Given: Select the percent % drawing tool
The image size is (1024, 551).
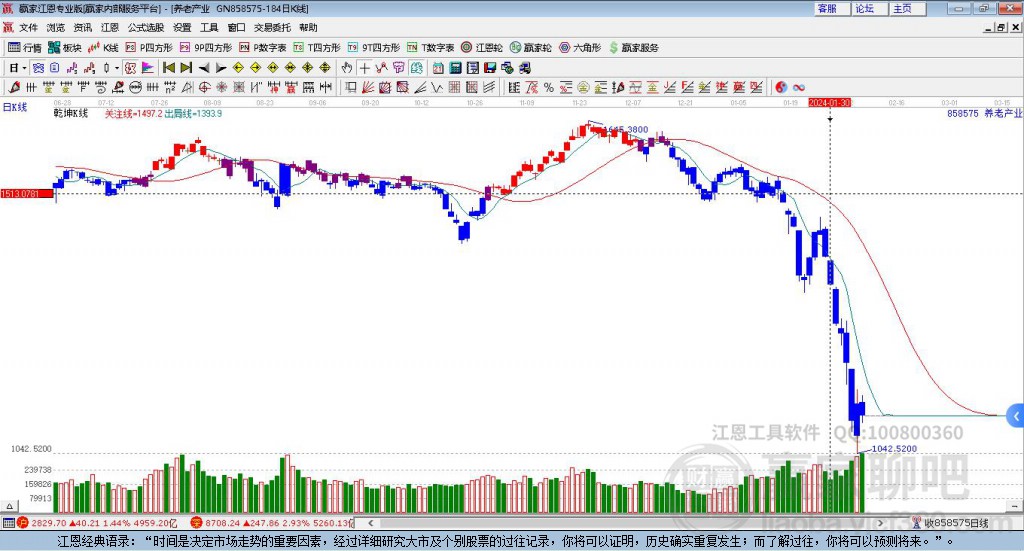Looking at the screenshot, I should tap(549, 87).
